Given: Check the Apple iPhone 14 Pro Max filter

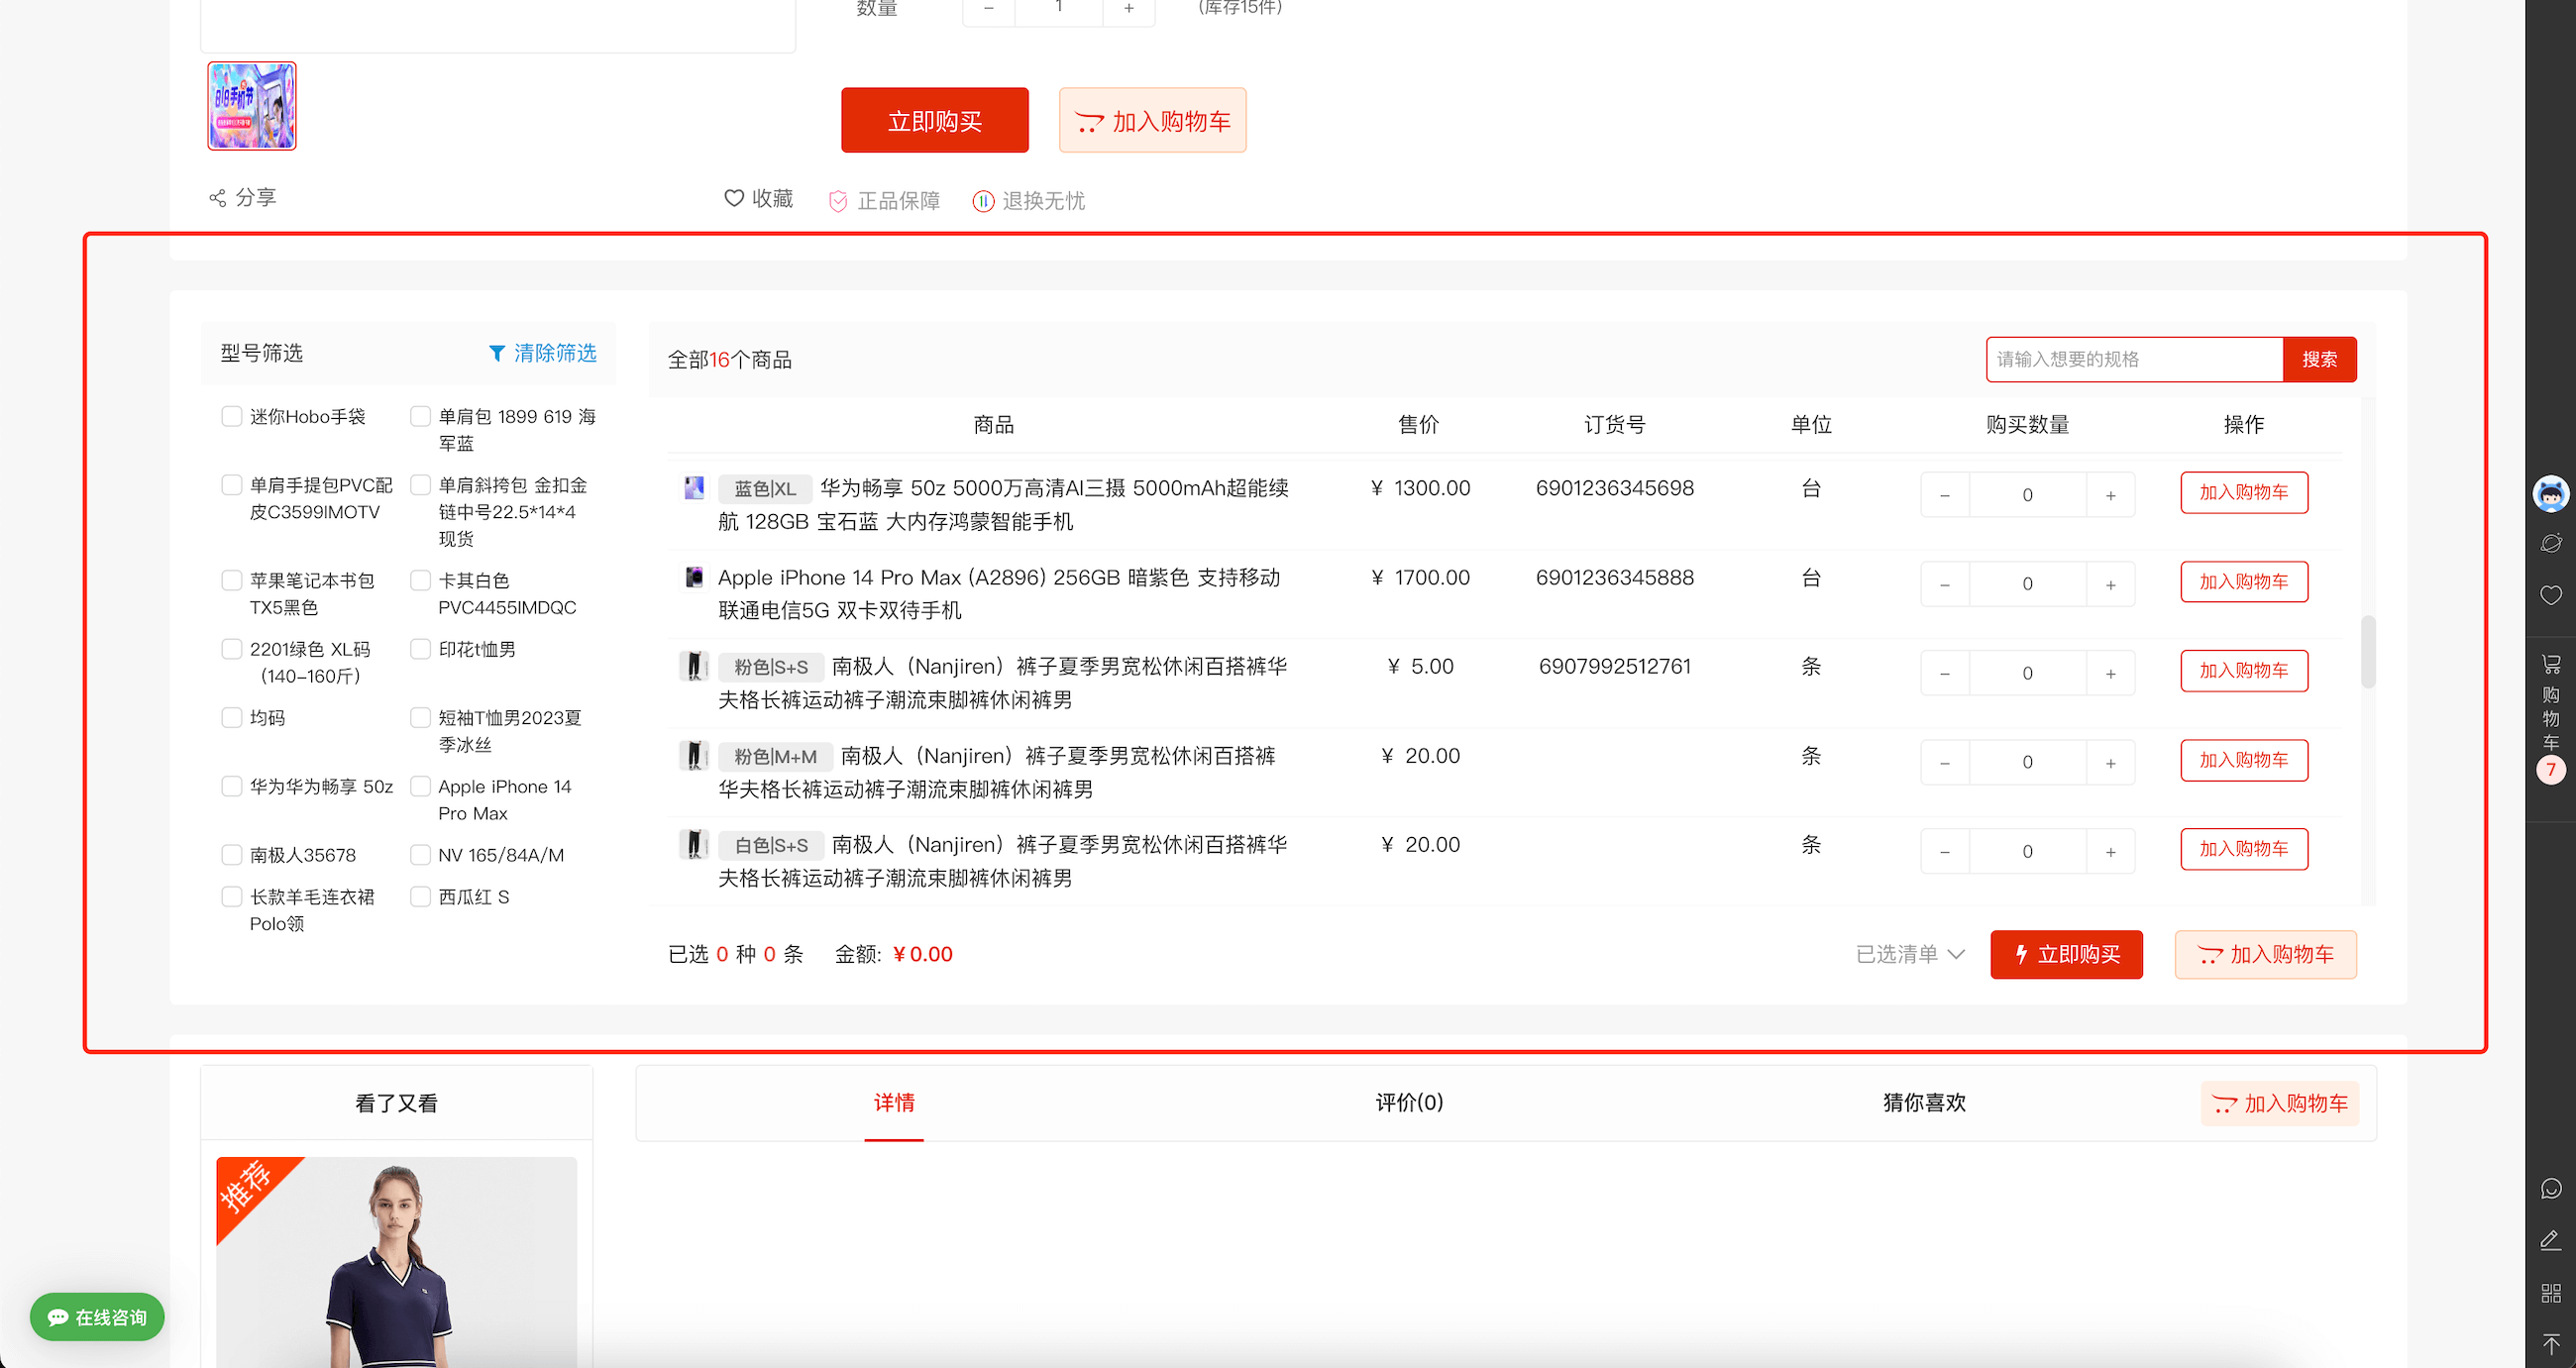Looking at the screenshot, I should click(x=420, y=786).
